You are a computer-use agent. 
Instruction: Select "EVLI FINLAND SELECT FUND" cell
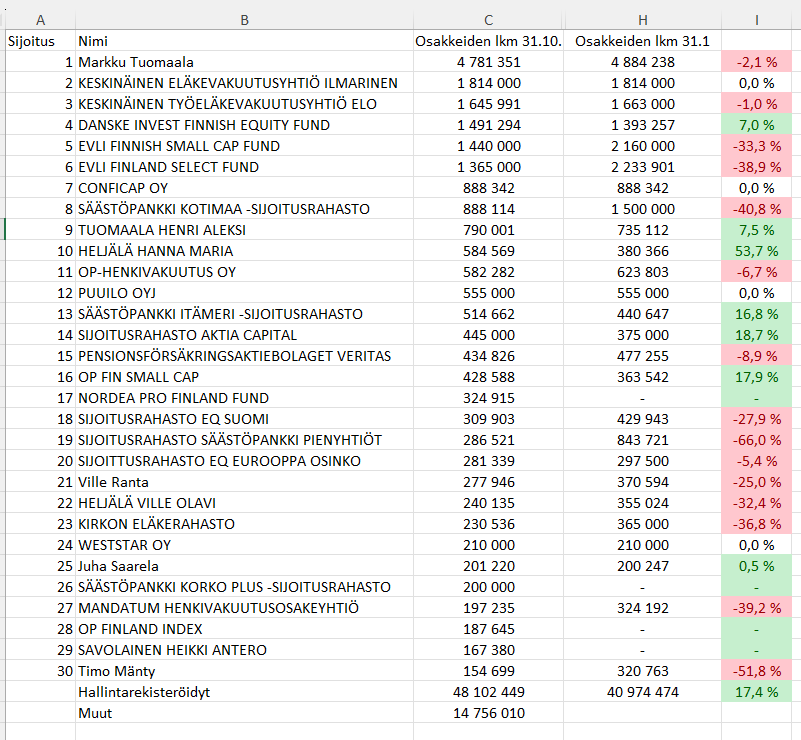tap(244, 166)
